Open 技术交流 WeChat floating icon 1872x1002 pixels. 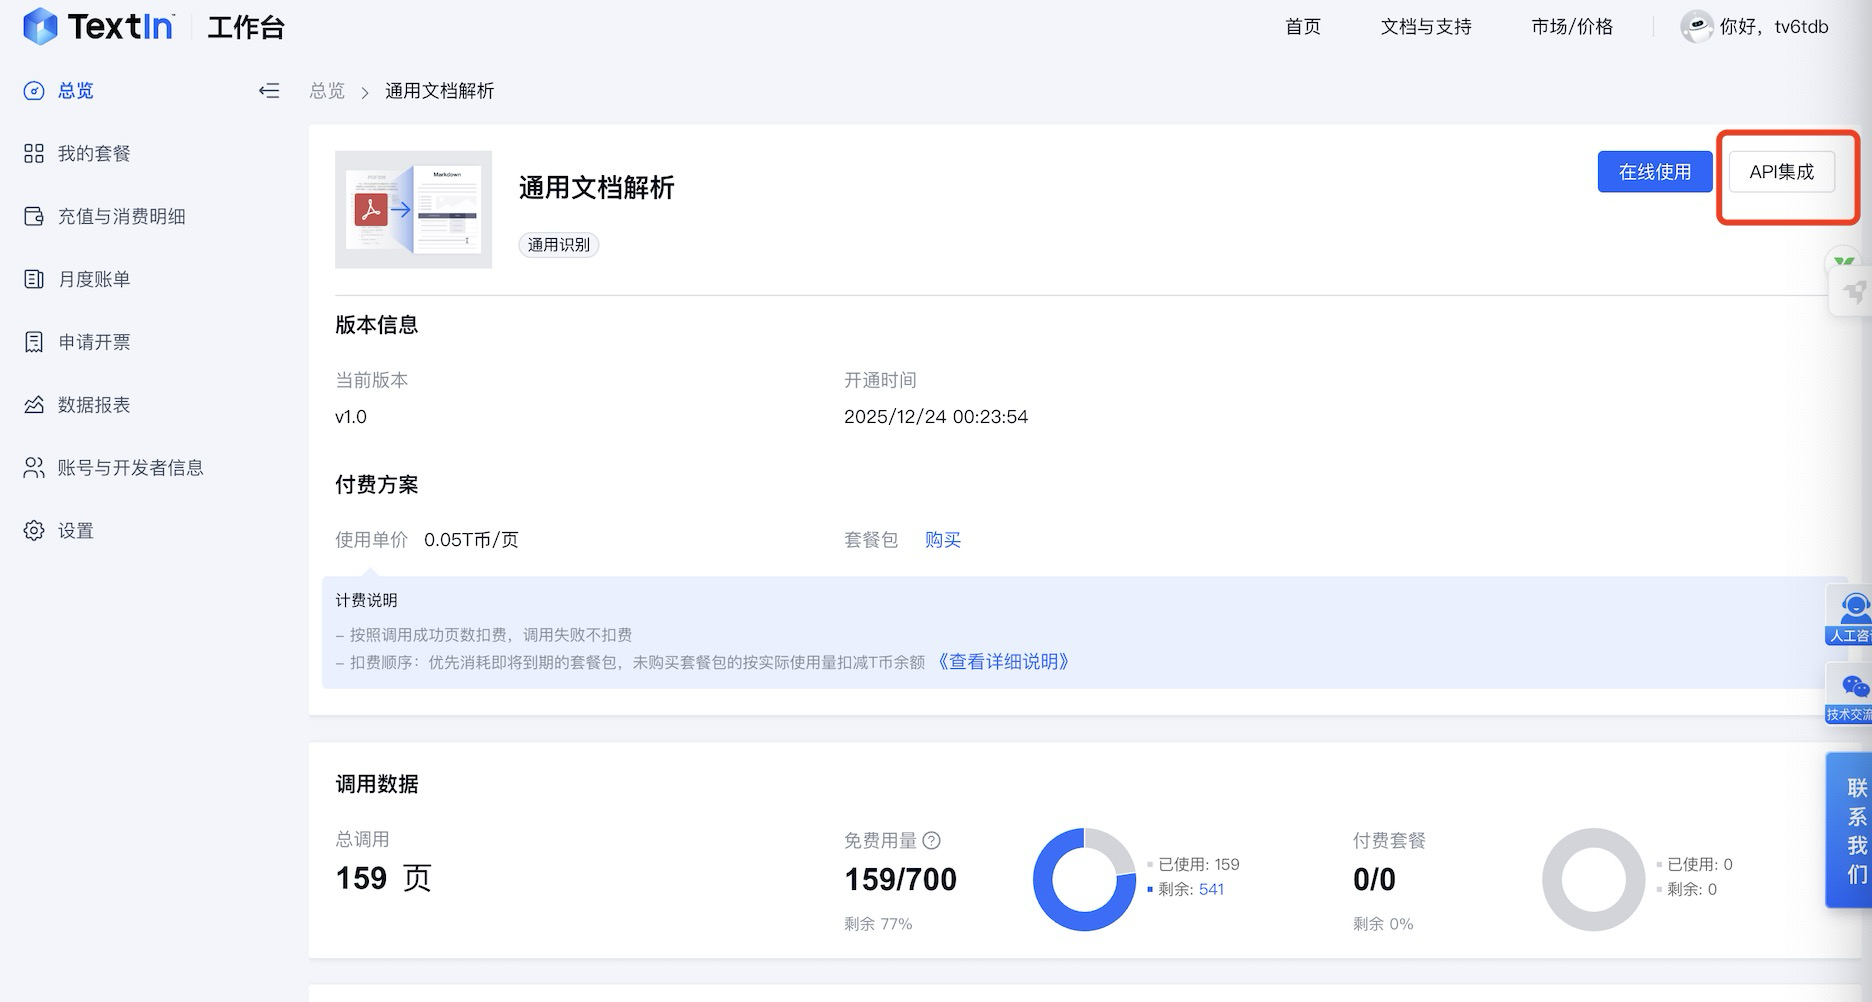1850,694
